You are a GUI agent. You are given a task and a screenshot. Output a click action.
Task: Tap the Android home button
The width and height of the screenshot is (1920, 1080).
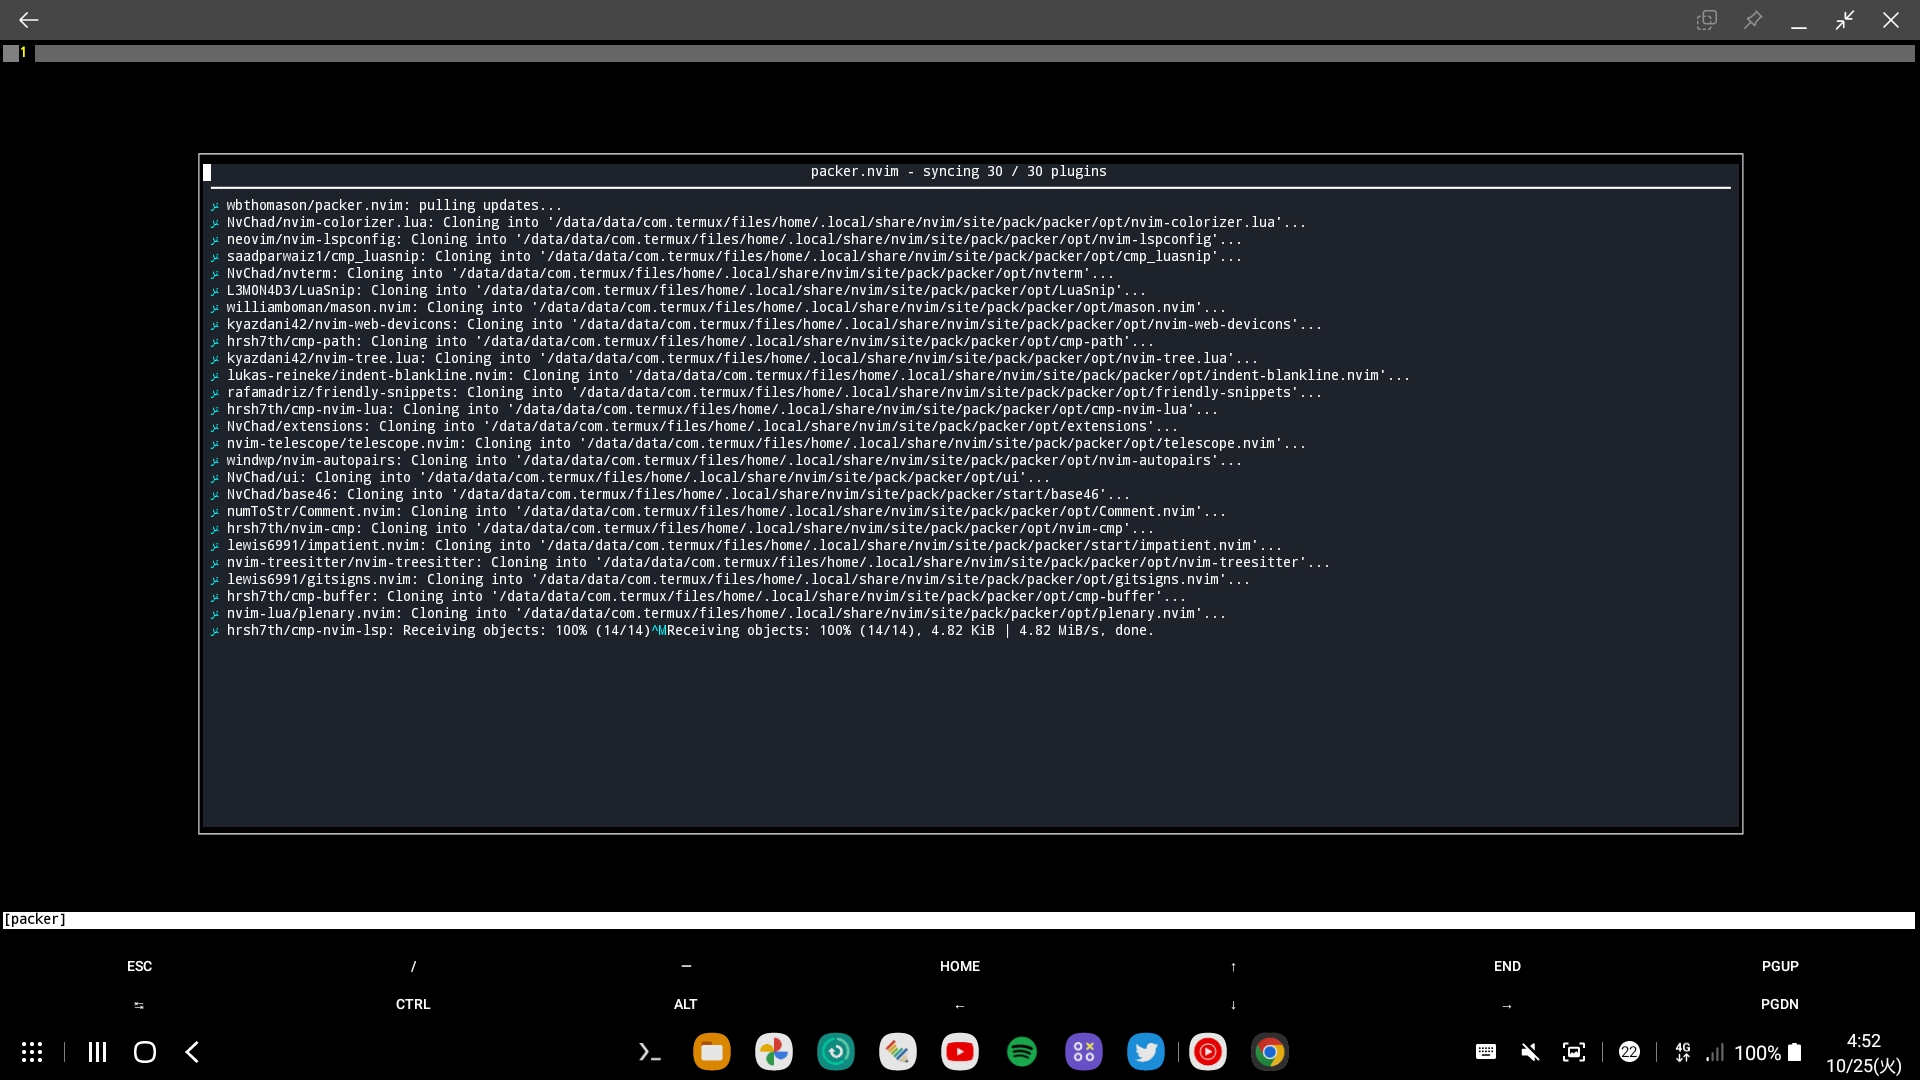(x=144, y=1052)
